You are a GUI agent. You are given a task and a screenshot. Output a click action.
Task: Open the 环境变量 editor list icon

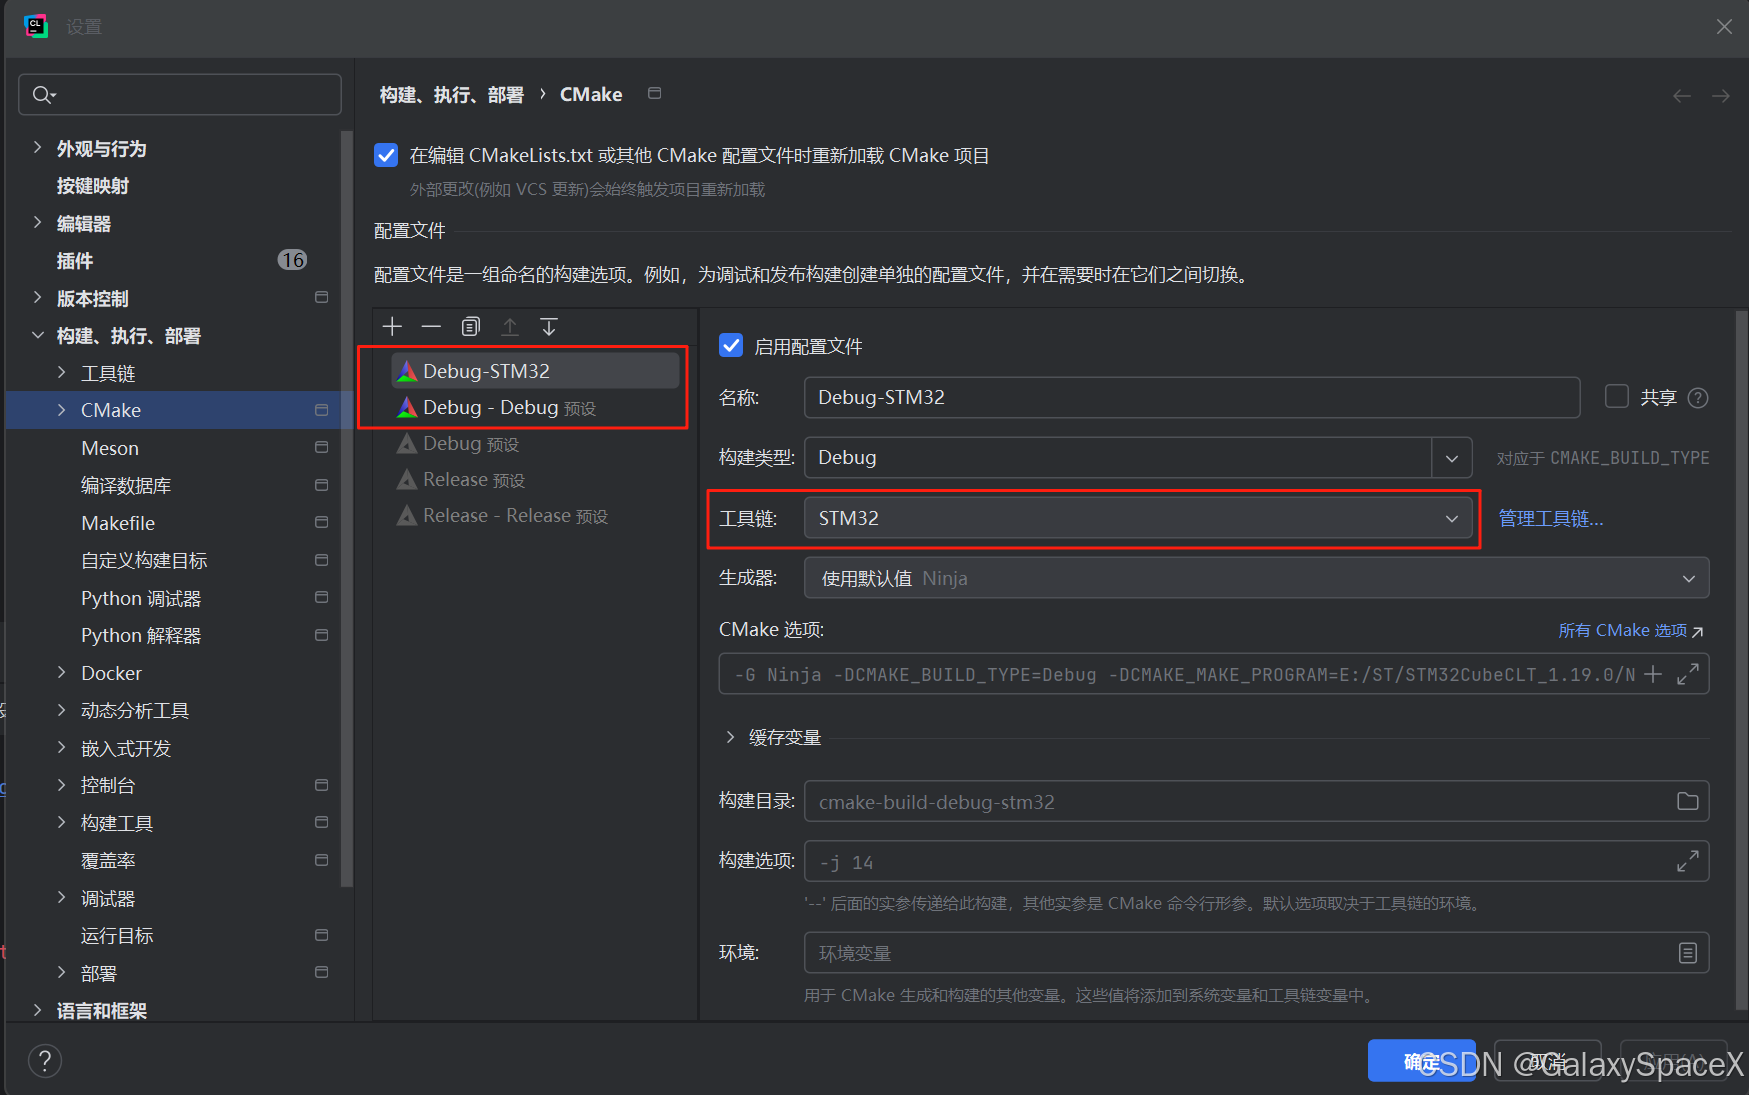(x=1688, y=953)
